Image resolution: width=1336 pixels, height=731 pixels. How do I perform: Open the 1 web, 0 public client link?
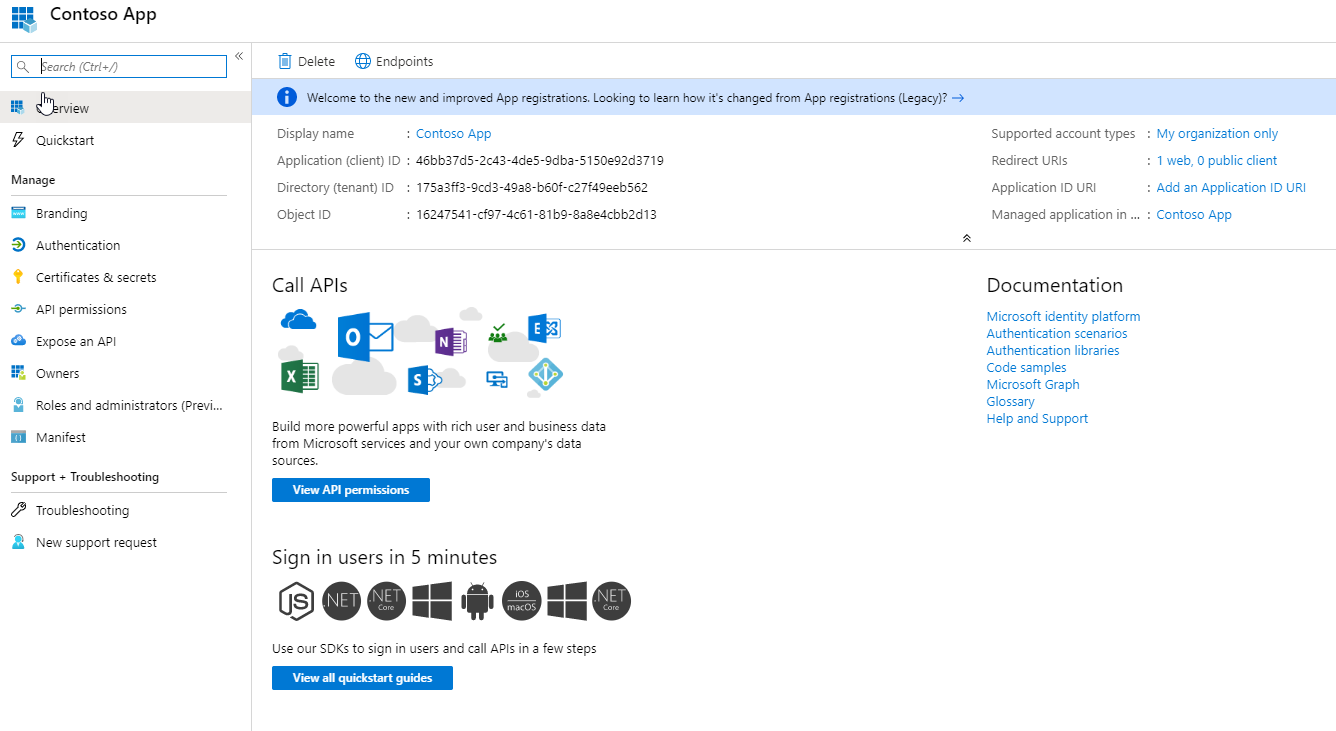[1217, 160]
